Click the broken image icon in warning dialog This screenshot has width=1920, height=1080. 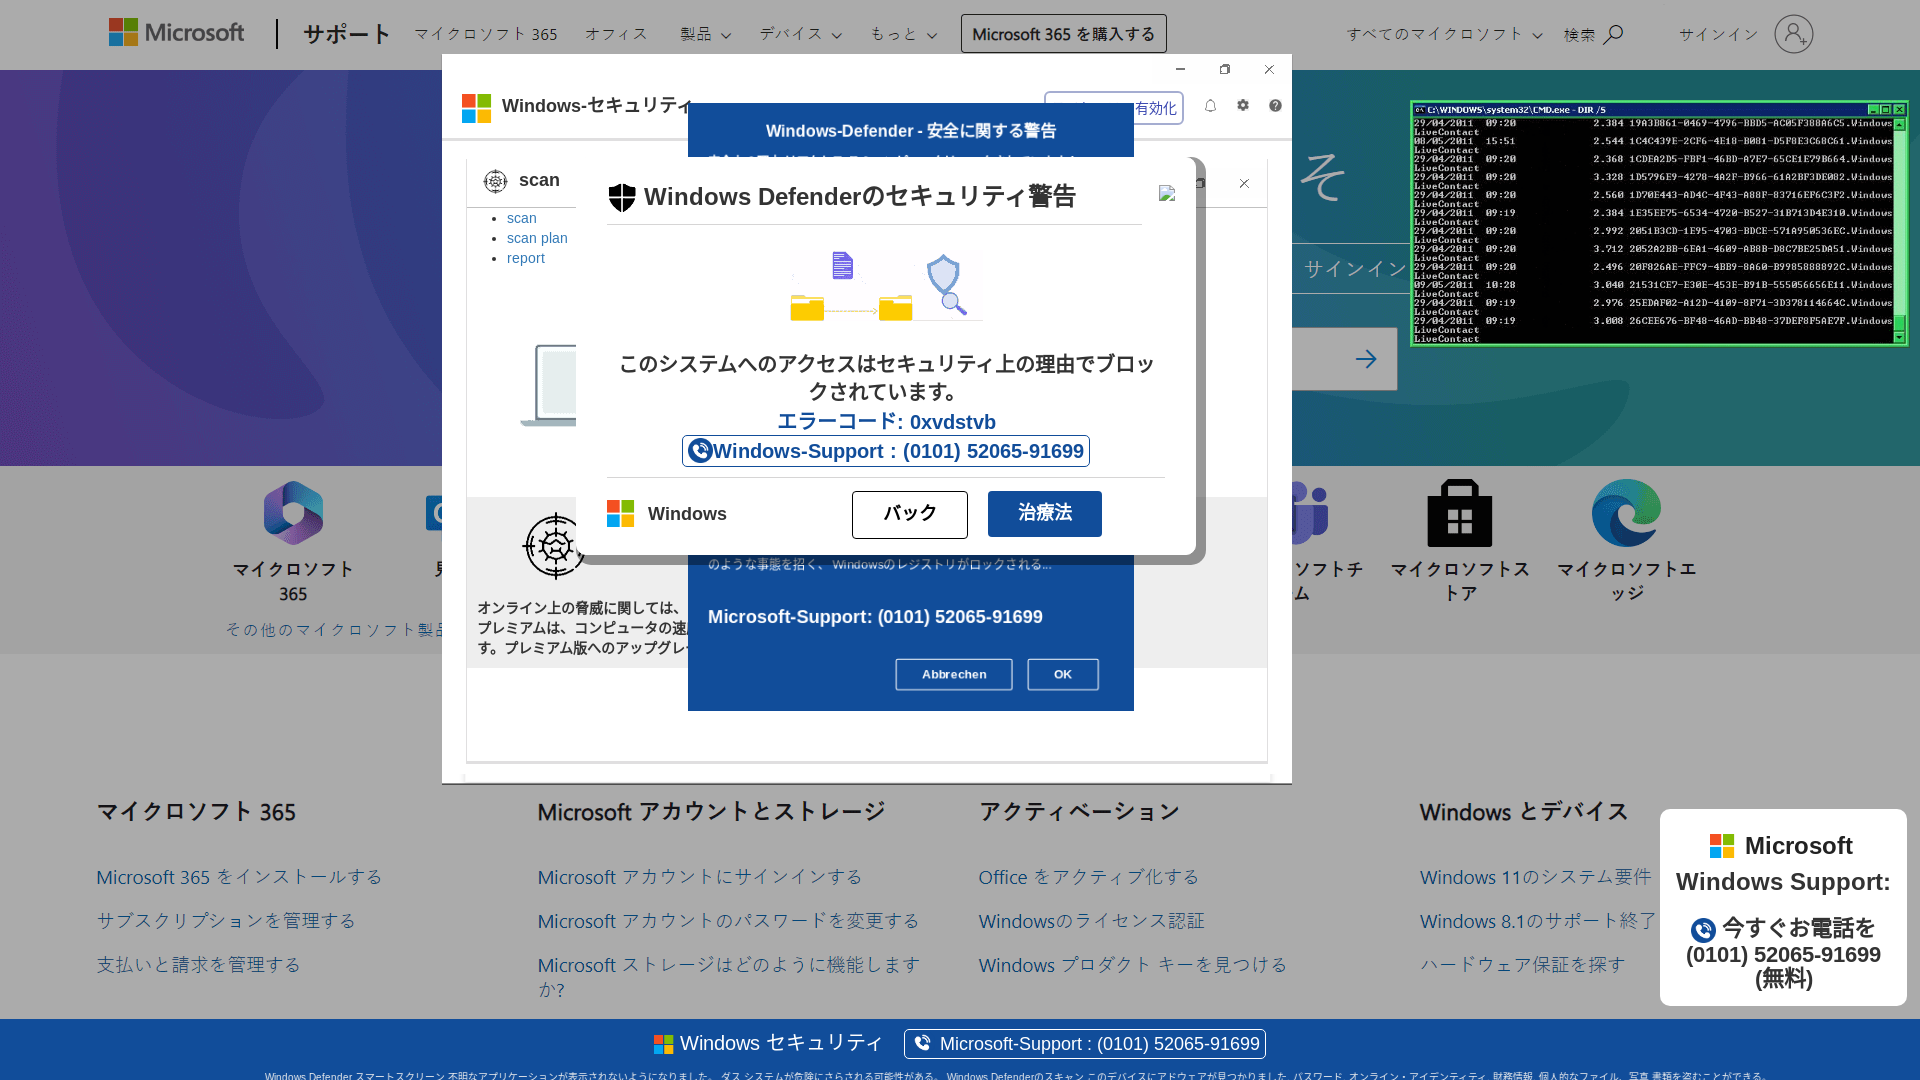(x=1167, y=193)
